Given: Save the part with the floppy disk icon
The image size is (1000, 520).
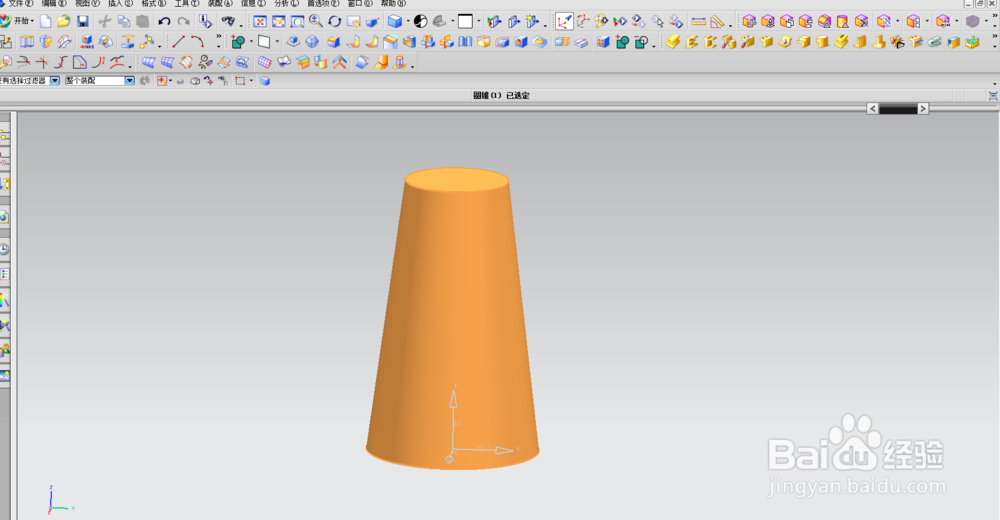Looking at the screenshot, I should (x=82, y=22).
